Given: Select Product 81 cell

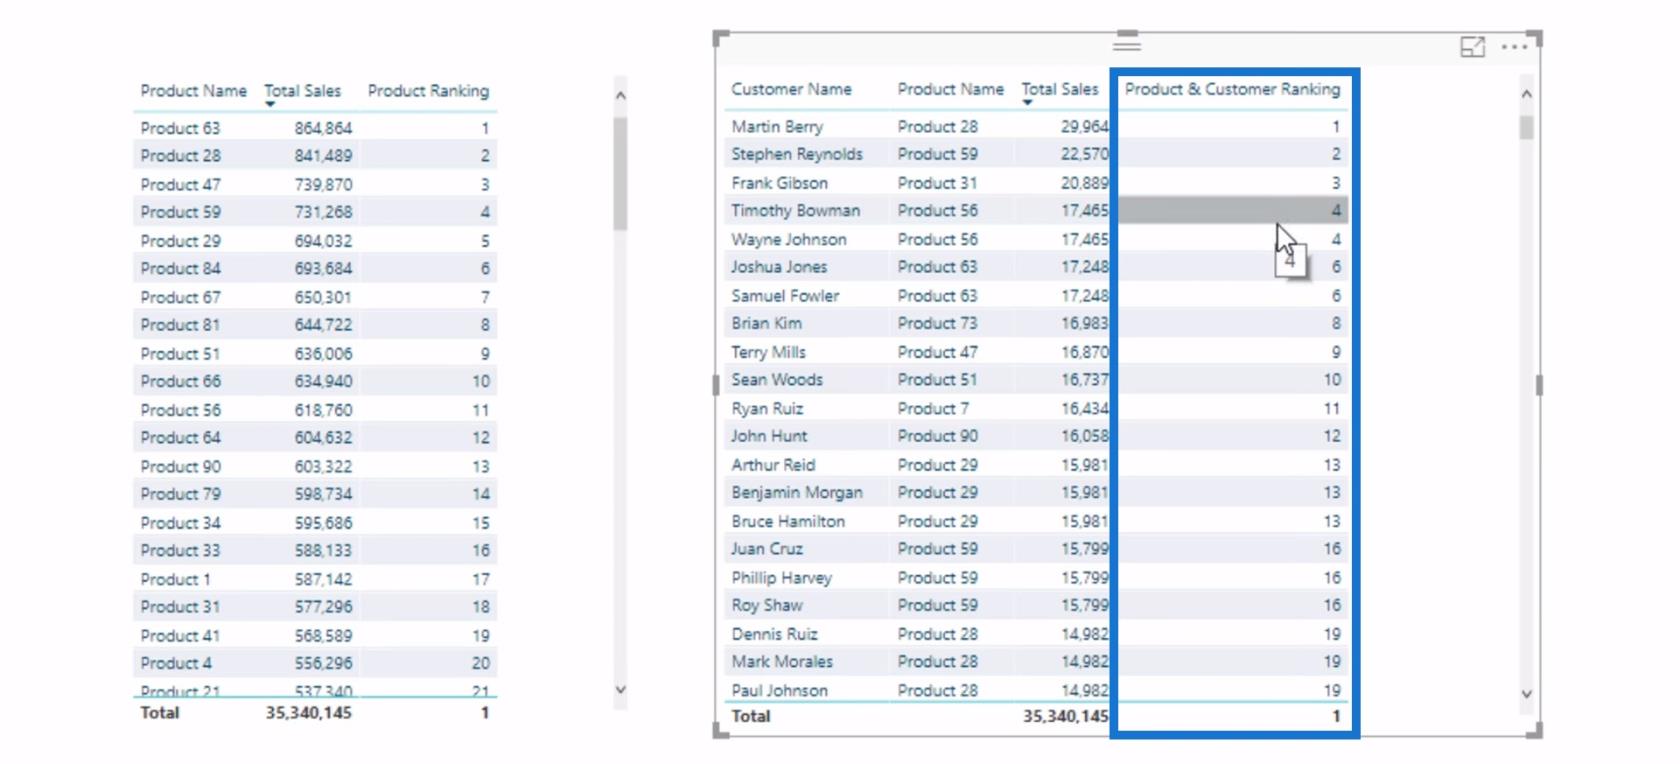Looking at the screenshot, I should [x=180, y=325].
